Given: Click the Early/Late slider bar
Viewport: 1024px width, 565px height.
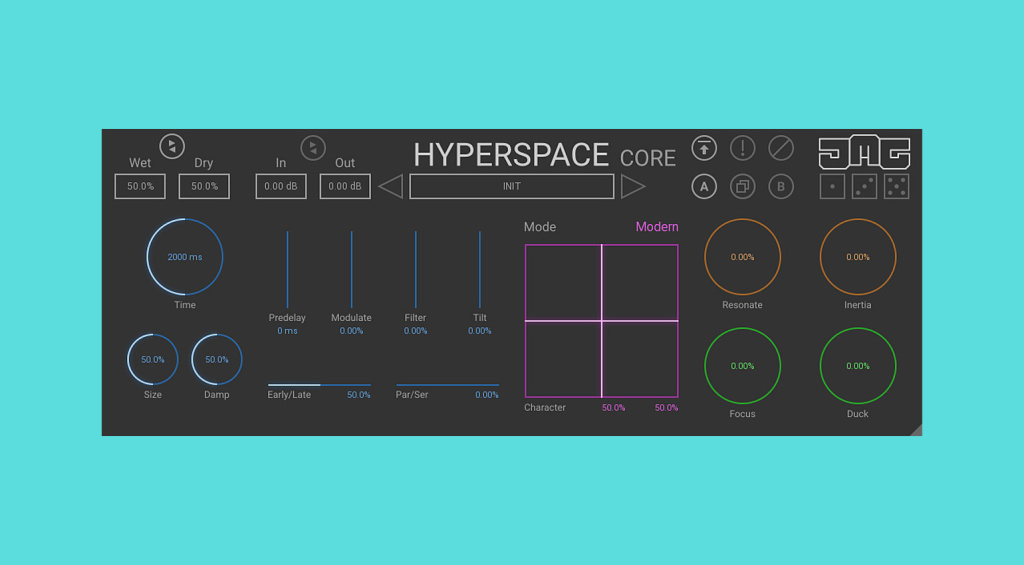Looking at the screenshot, I should coord(319,384).
